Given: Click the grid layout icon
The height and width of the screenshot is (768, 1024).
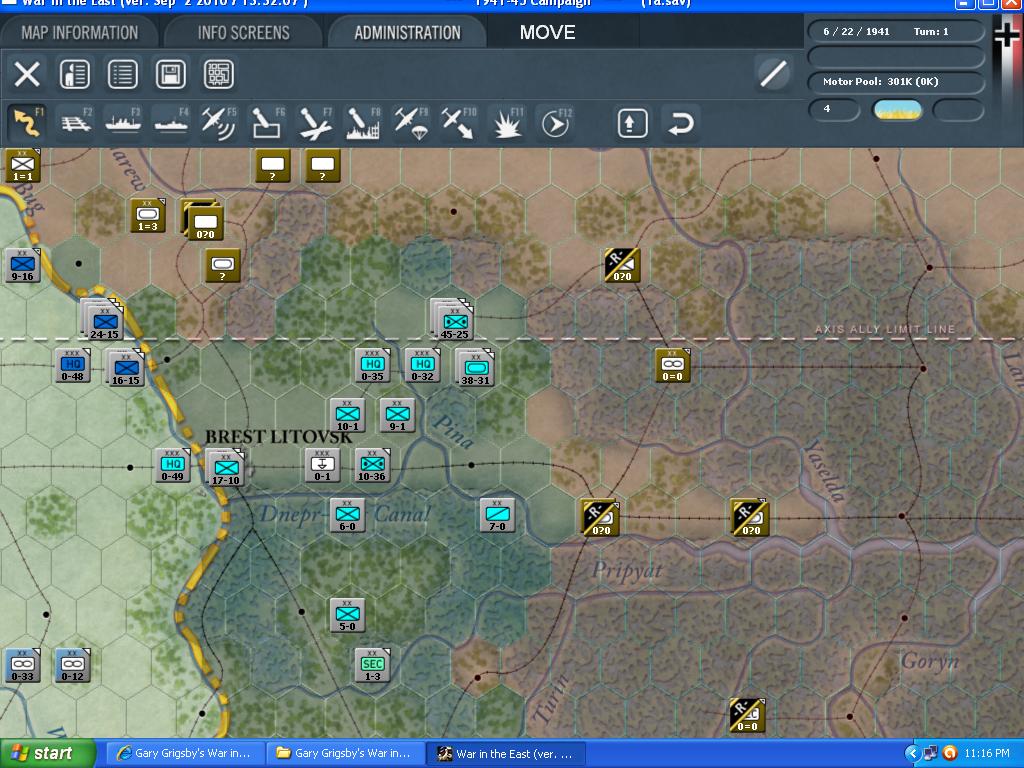Looking at the screenshot, I should pyautogui.click(x=219, y=74).
